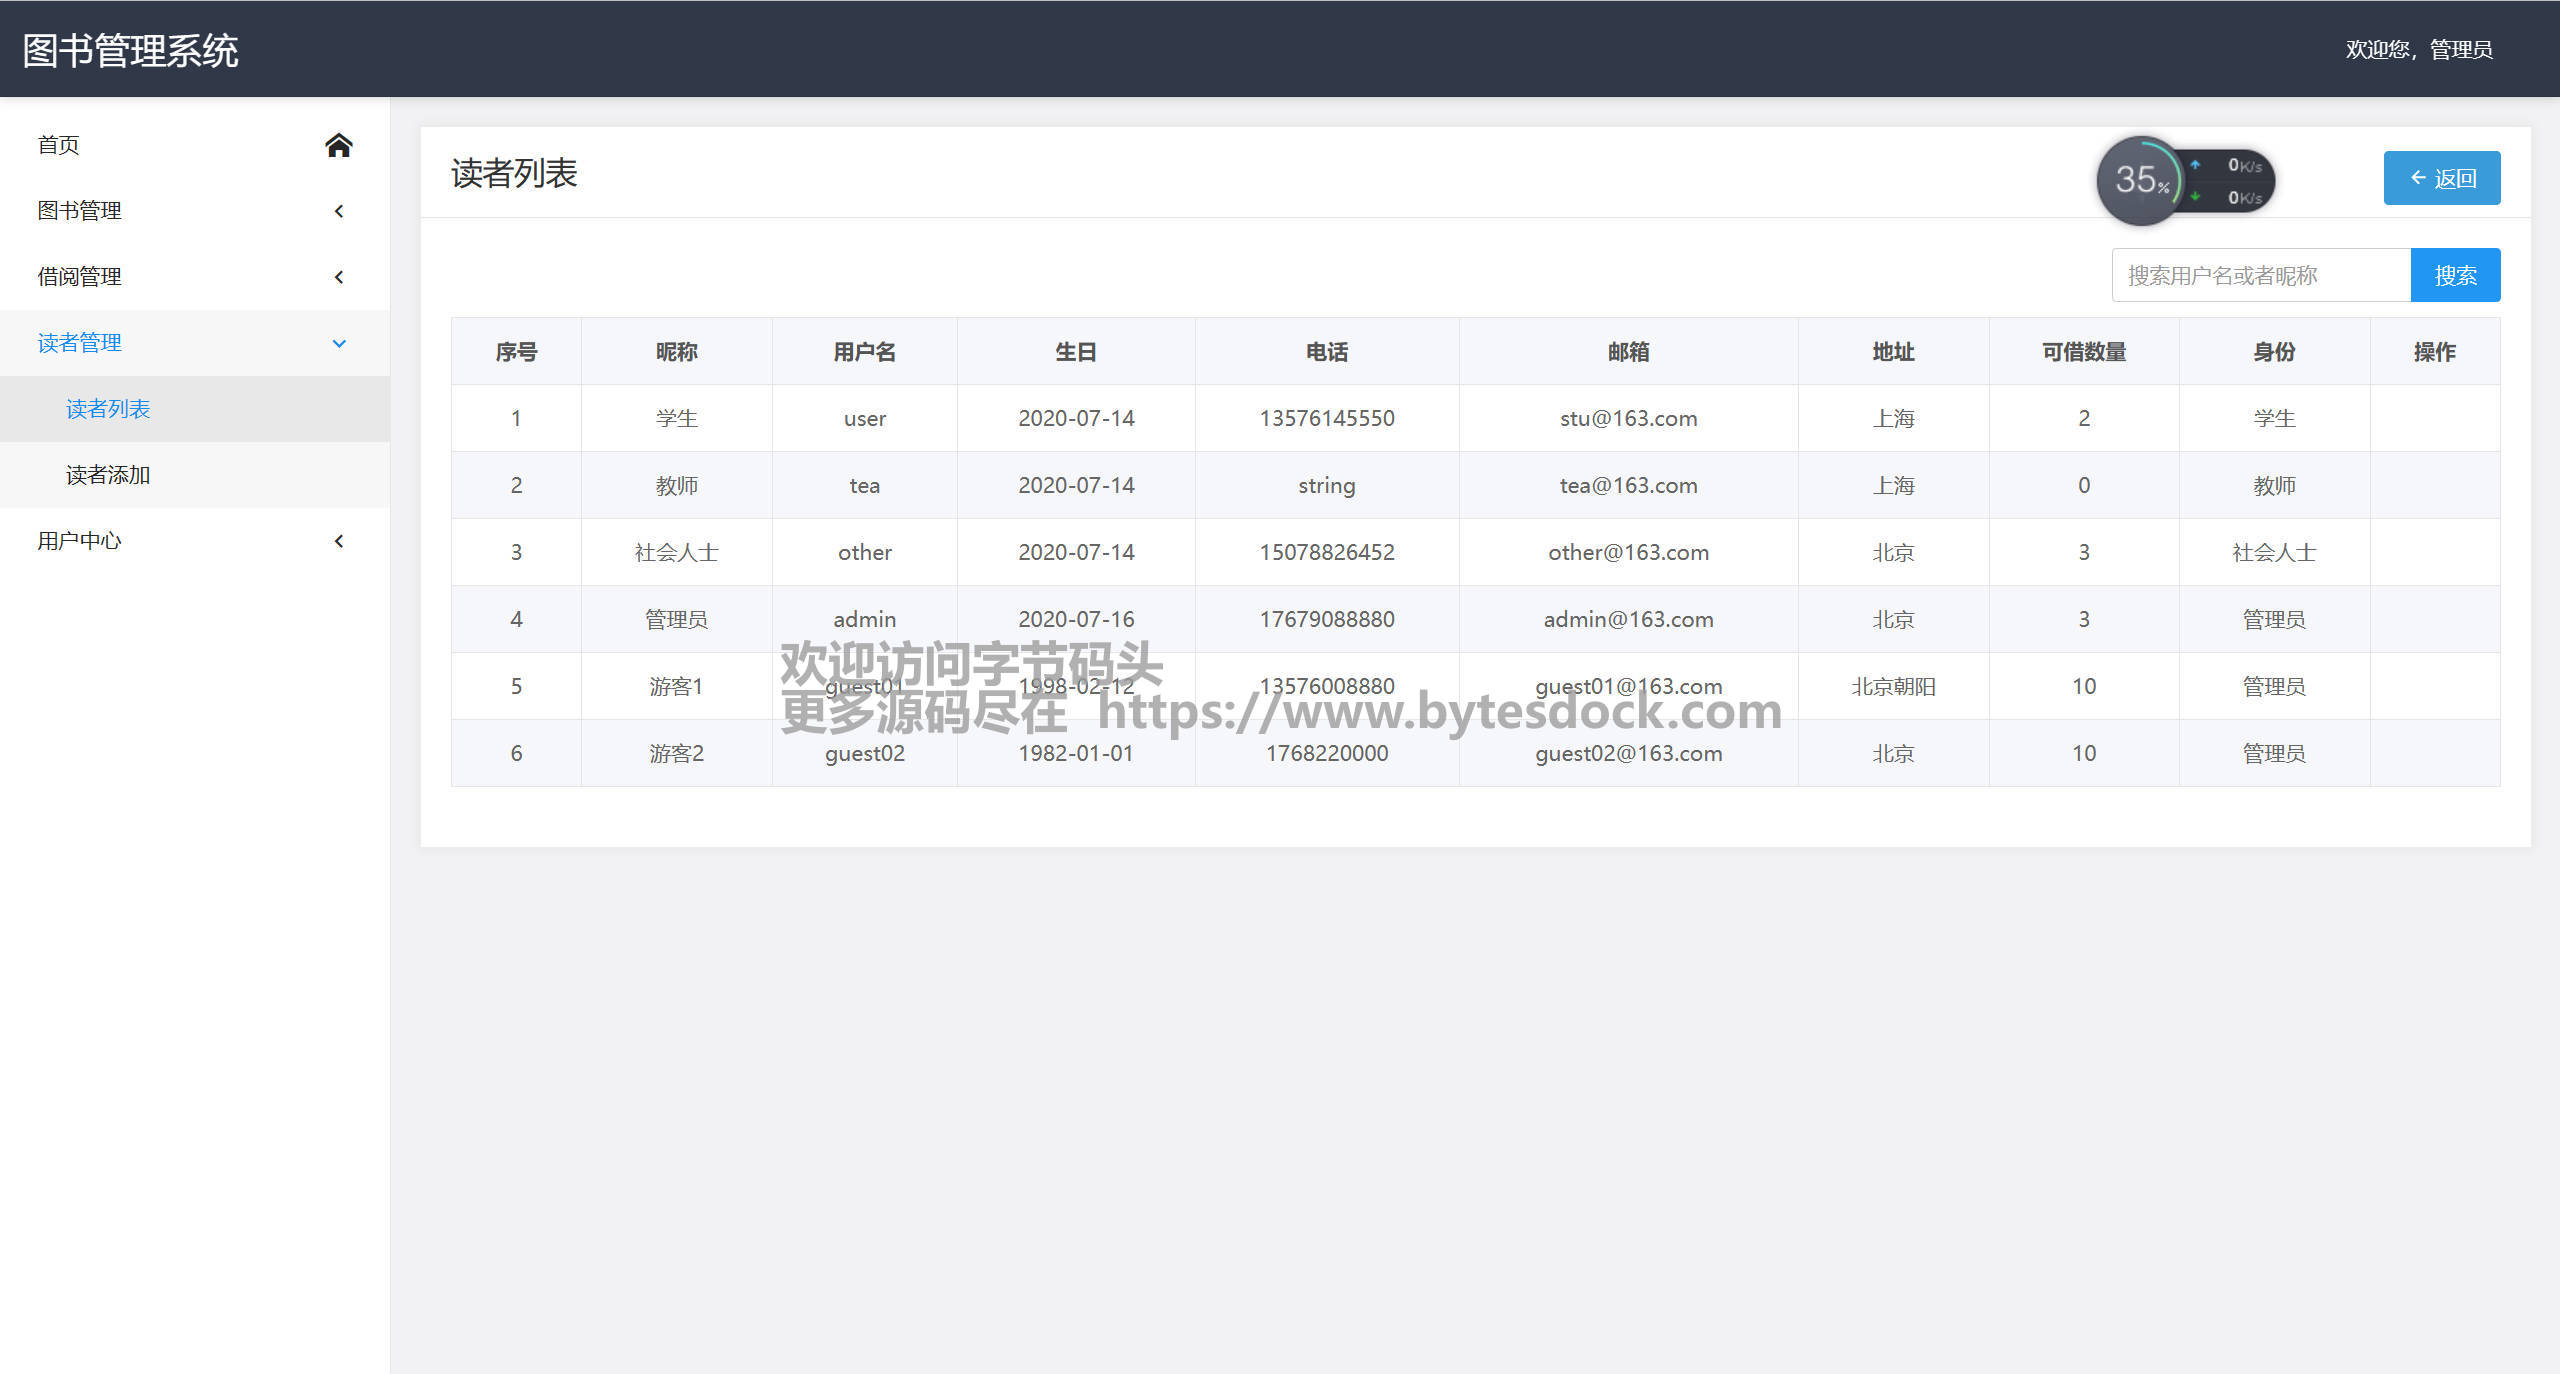2560x1374 pixels.
Task: Click the 生日 column header
Action: tap(1075, 352)
